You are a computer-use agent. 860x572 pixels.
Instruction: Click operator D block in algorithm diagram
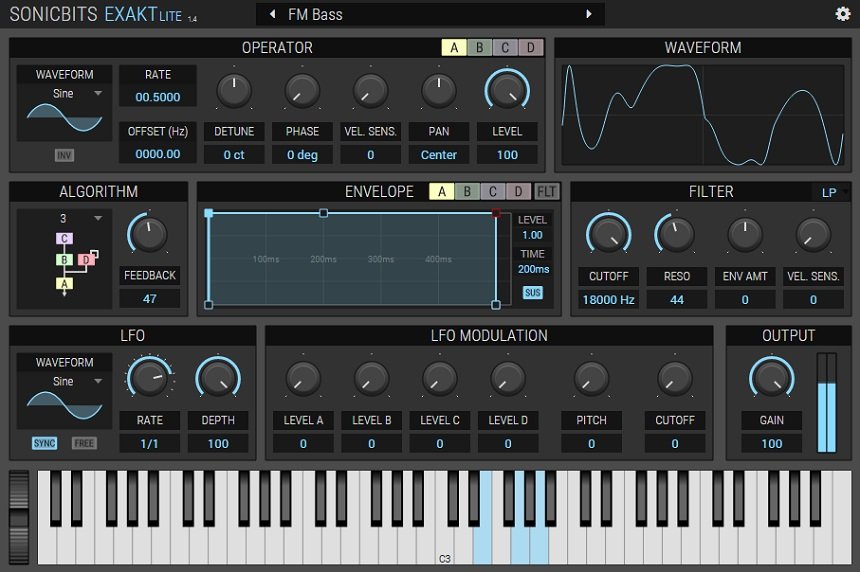[x=86, y=260]
